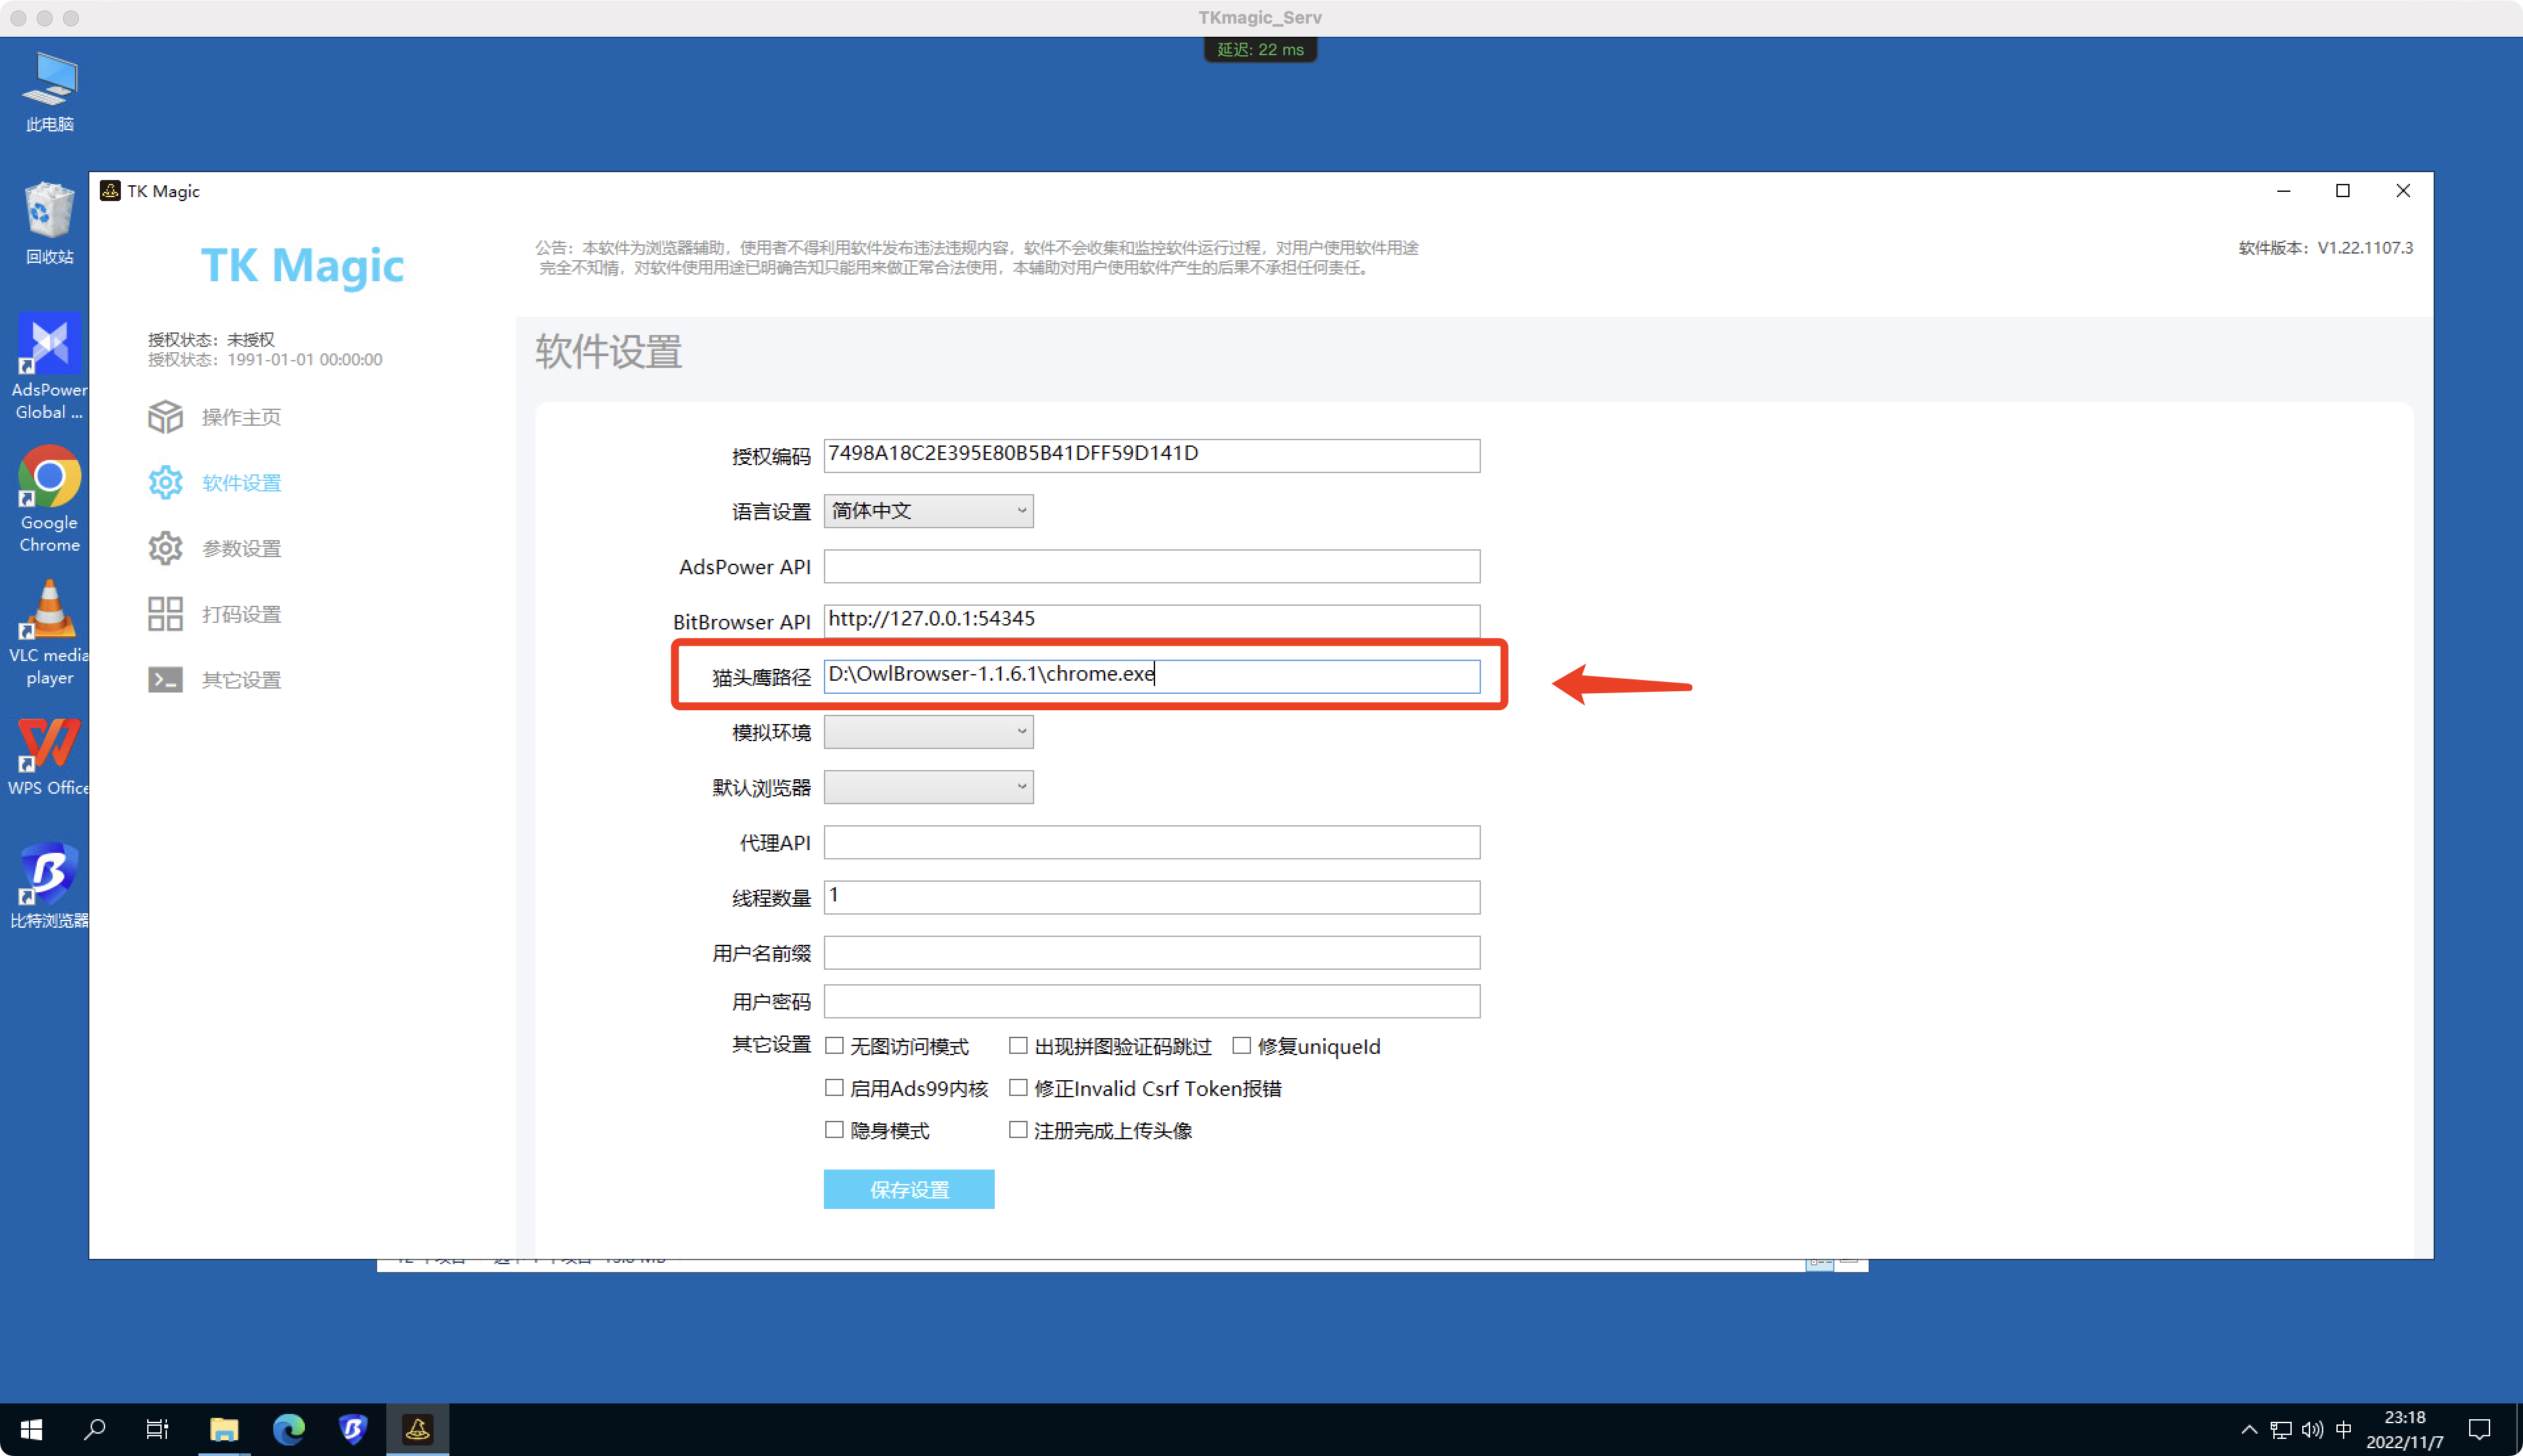Enable 隐身模式
This screenshot has height=1456, width=2523.
pyautogui.click(x=835, y=1129)
